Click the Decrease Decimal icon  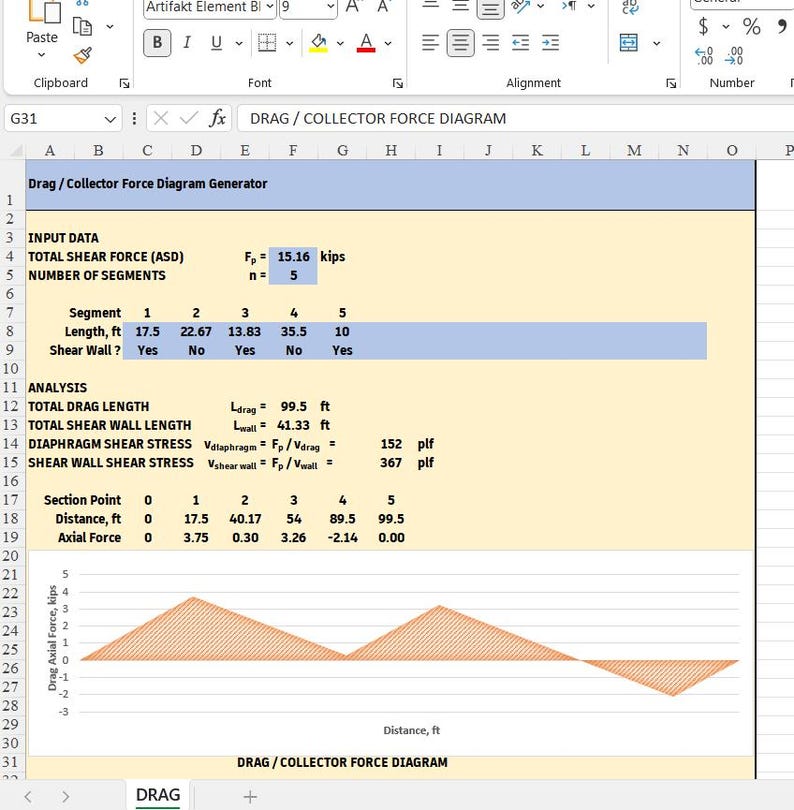coord(734,56)
